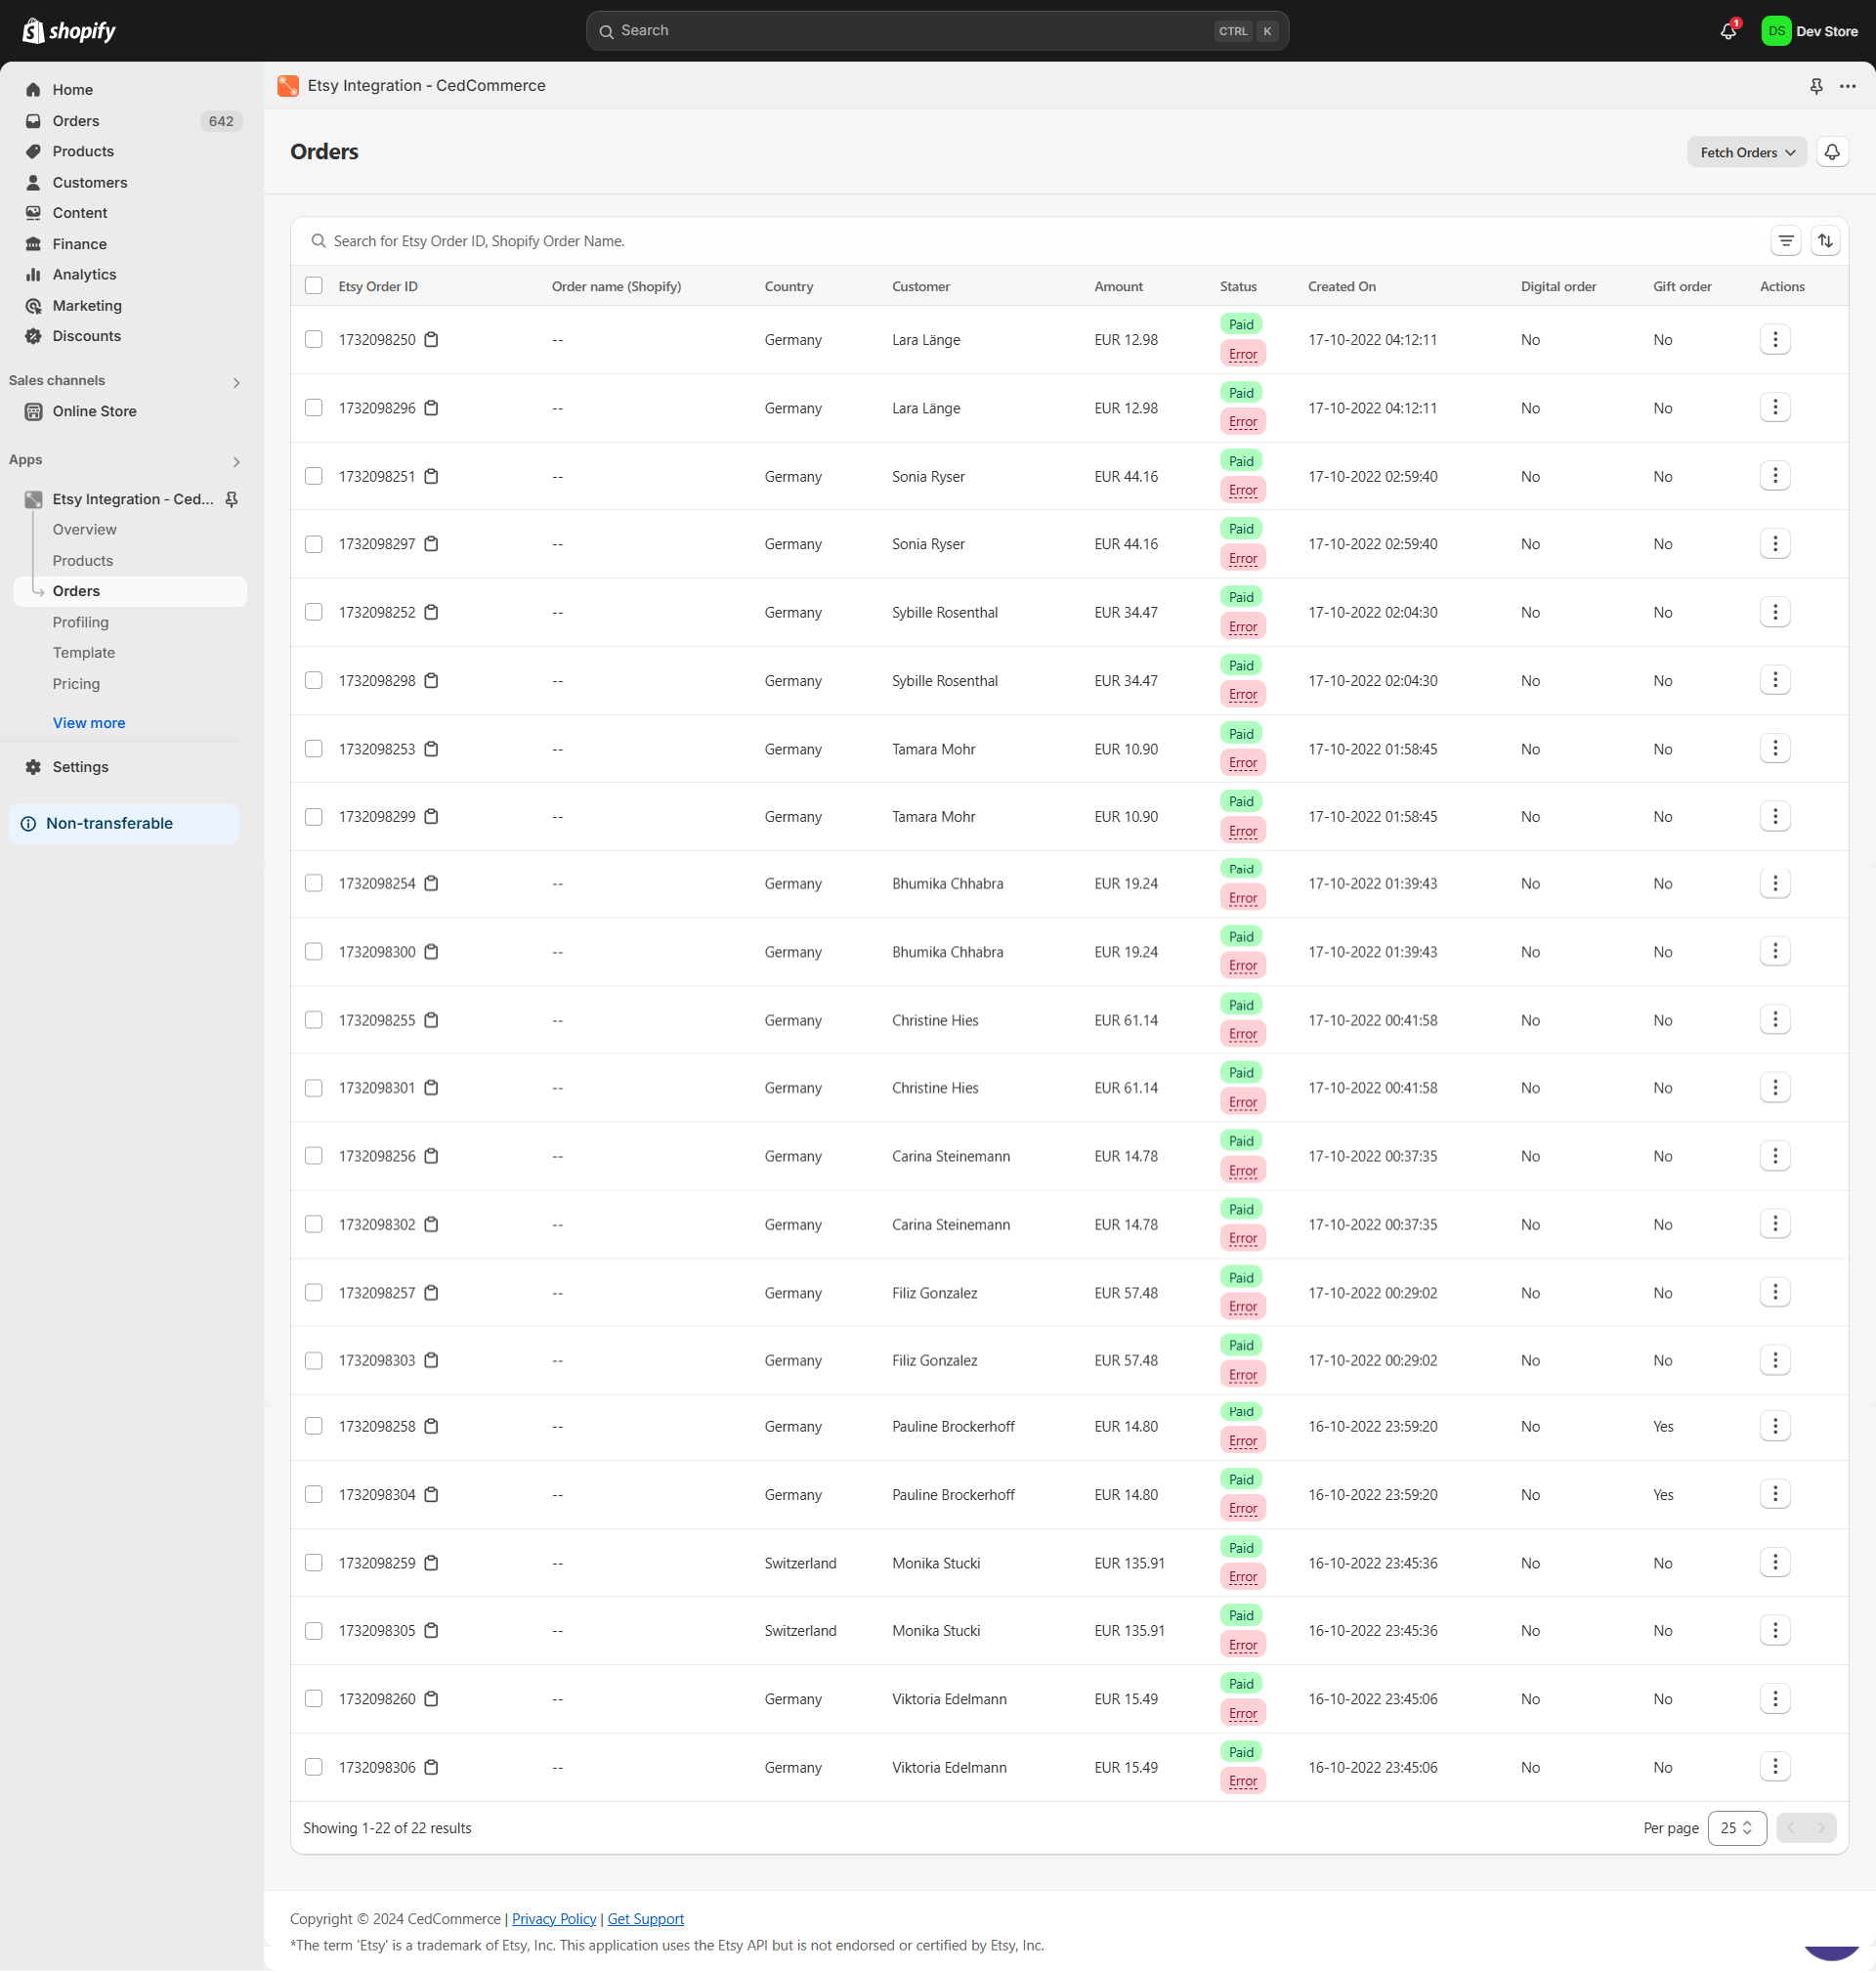
Task: Open the Etsy app Pricing page
Action: tap(76, 684)
